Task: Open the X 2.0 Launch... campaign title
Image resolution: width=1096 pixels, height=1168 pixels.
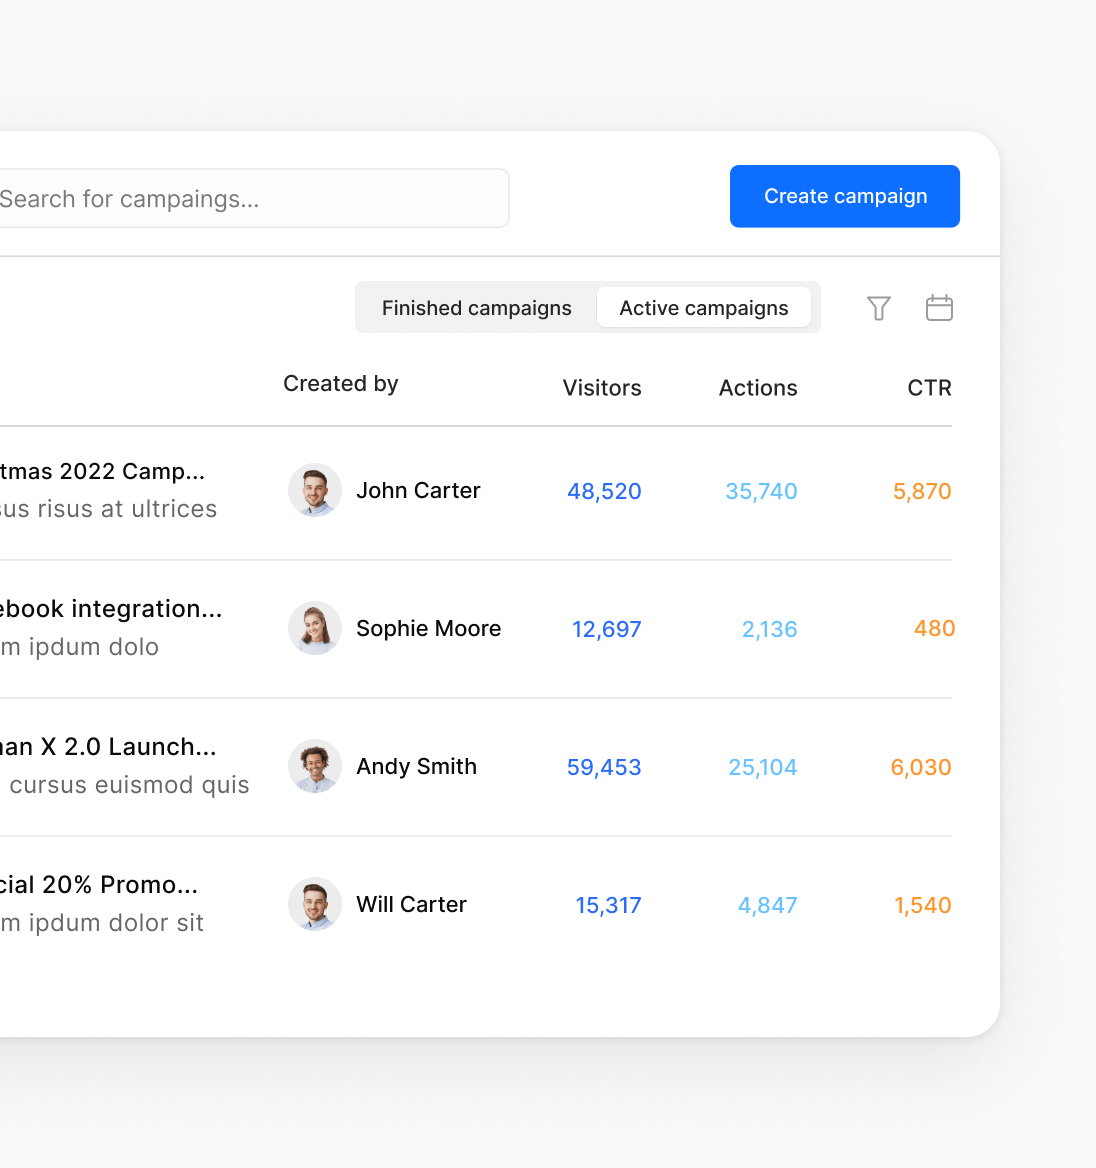Action: (128, 746)
